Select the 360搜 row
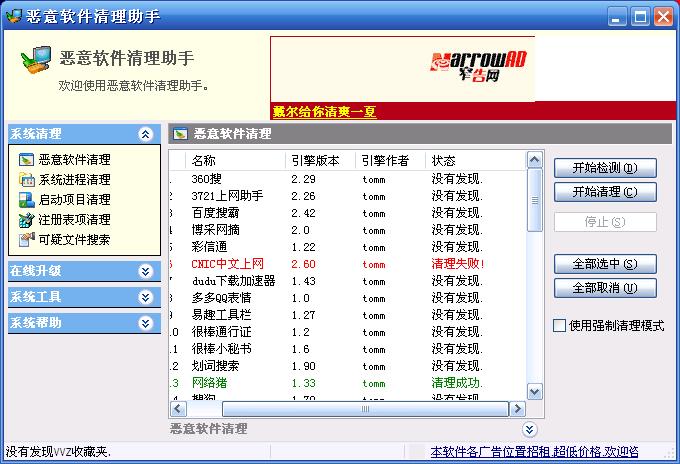Image resolution: width=680 pixels, height=464 pixels. pos(347,179)
